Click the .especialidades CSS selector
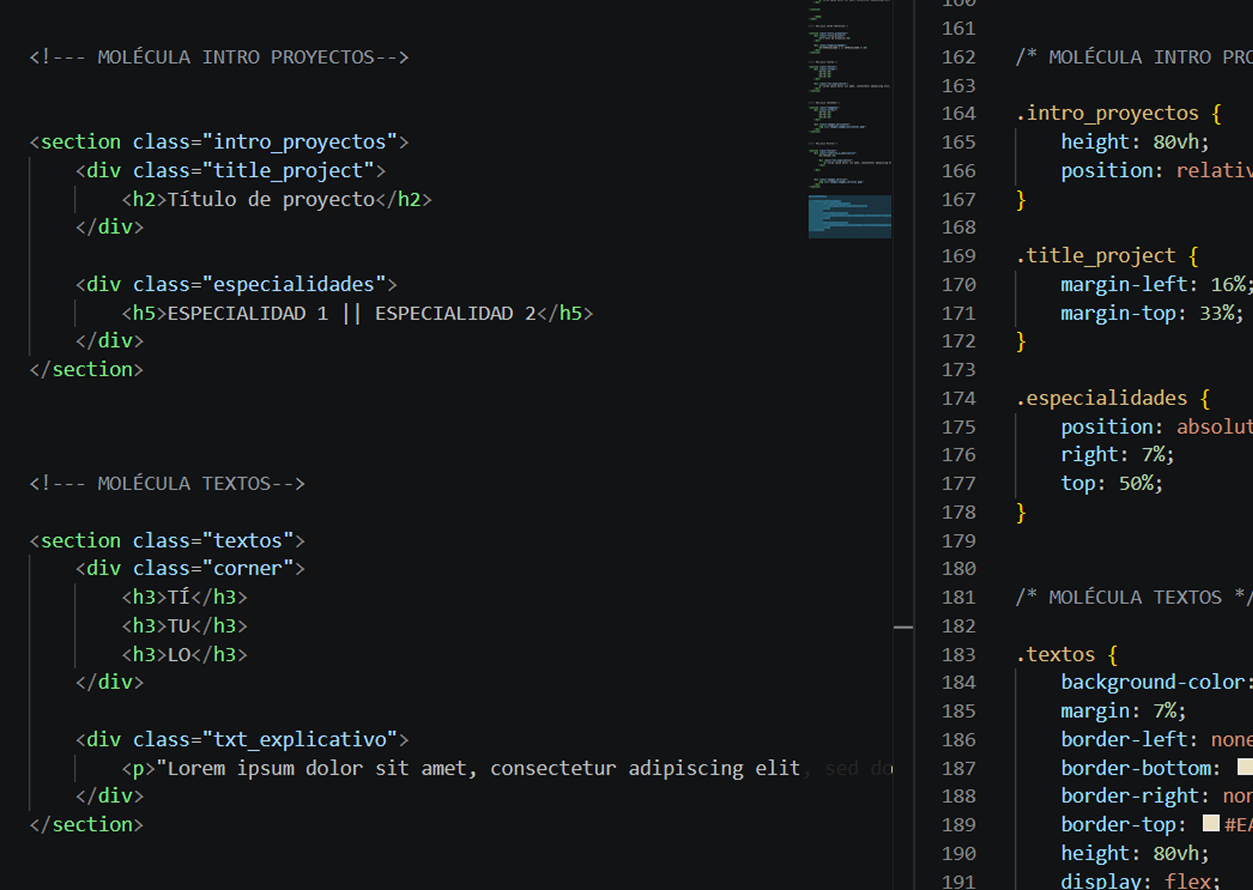Image resolution: width=1253 pixels, height=890 pixels. tap(1101, 398)
